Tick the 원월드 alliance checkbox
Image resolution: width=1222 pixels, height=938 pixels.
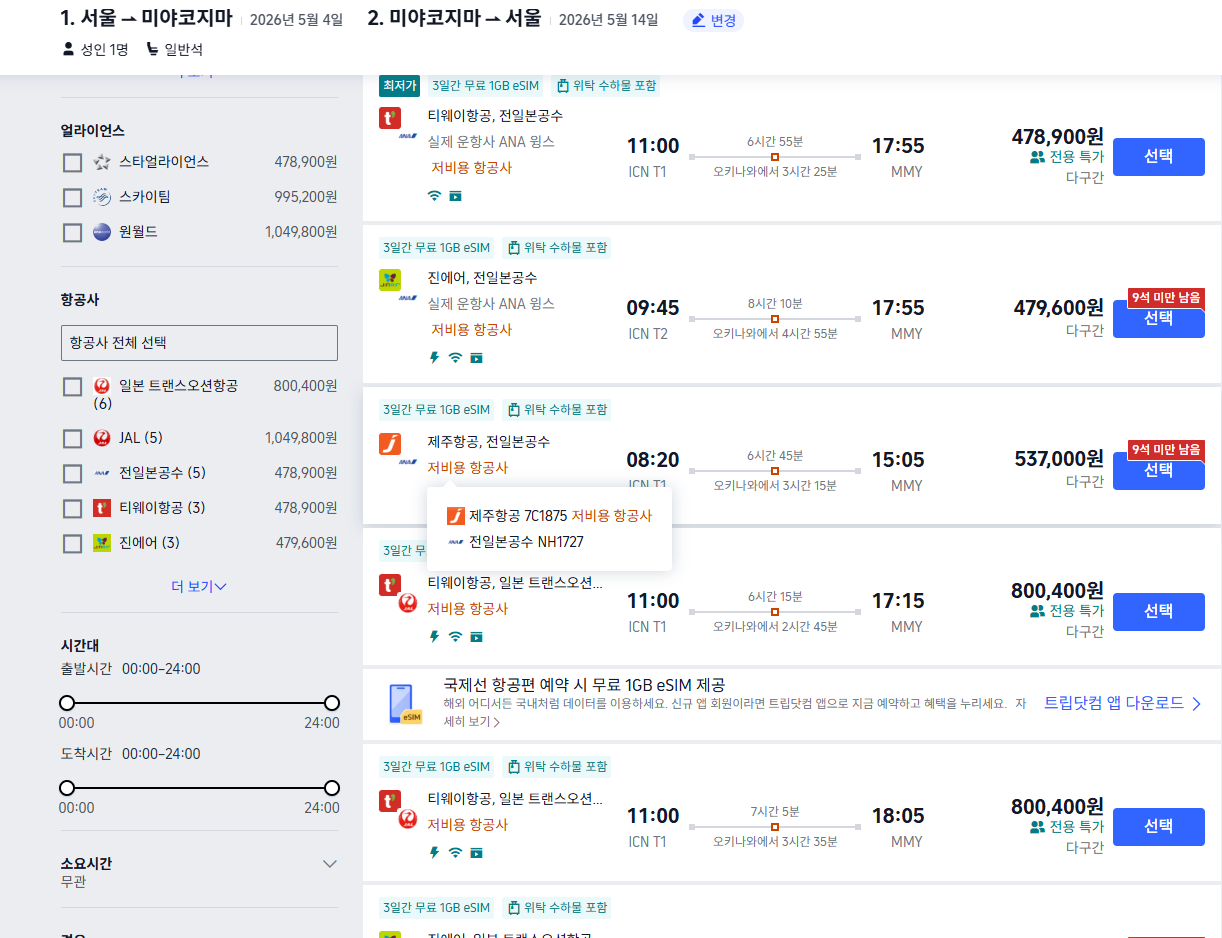click(72, 232)
